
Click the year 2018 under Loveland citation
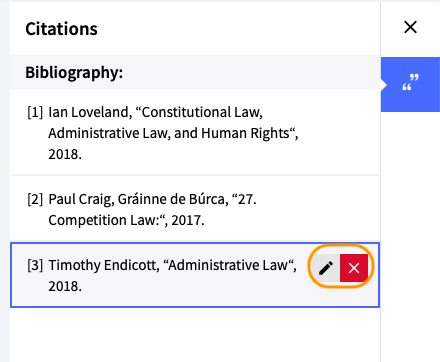[x=65, y=154]
